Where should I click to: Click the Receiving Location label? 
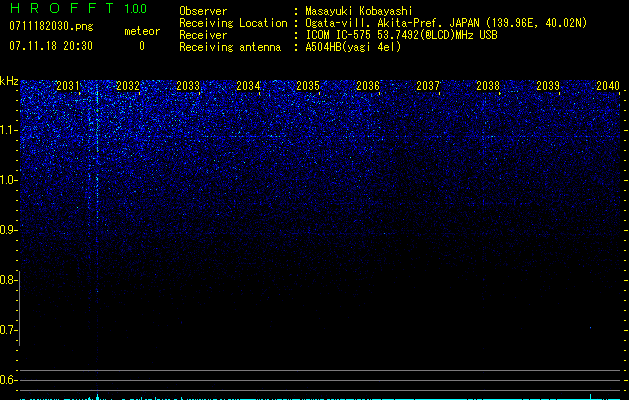coord(233,23)
